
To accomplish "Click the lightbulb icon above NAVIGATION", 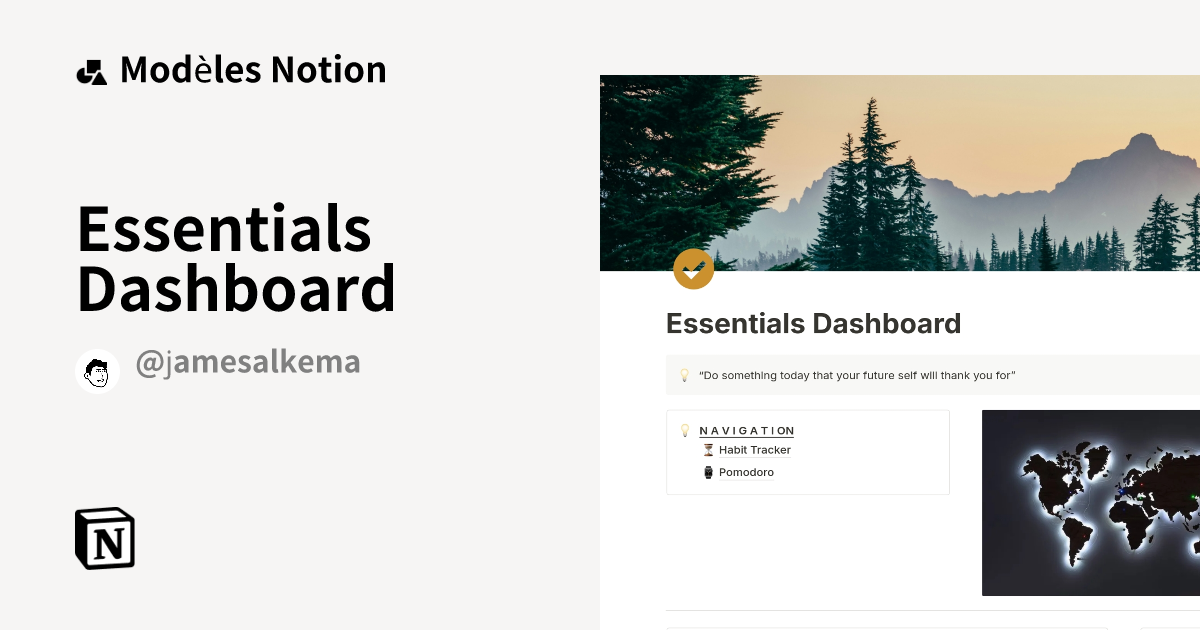I will [685, 430].
